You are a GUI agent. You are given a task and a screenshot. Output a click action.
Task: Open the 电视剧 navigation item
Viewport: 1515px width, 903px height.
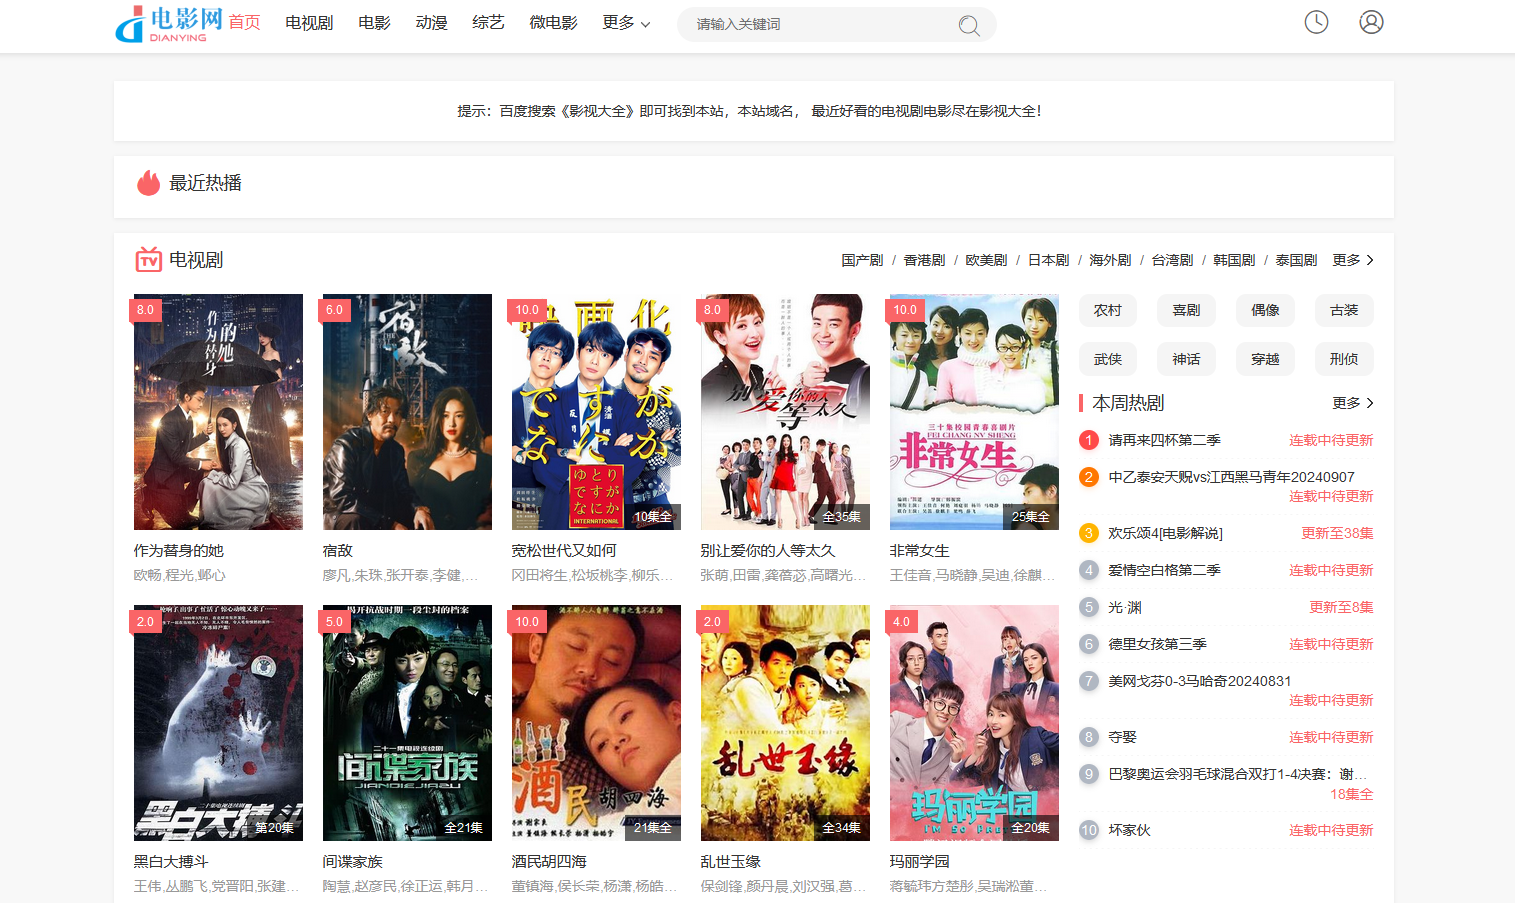[x=309, y=23]
